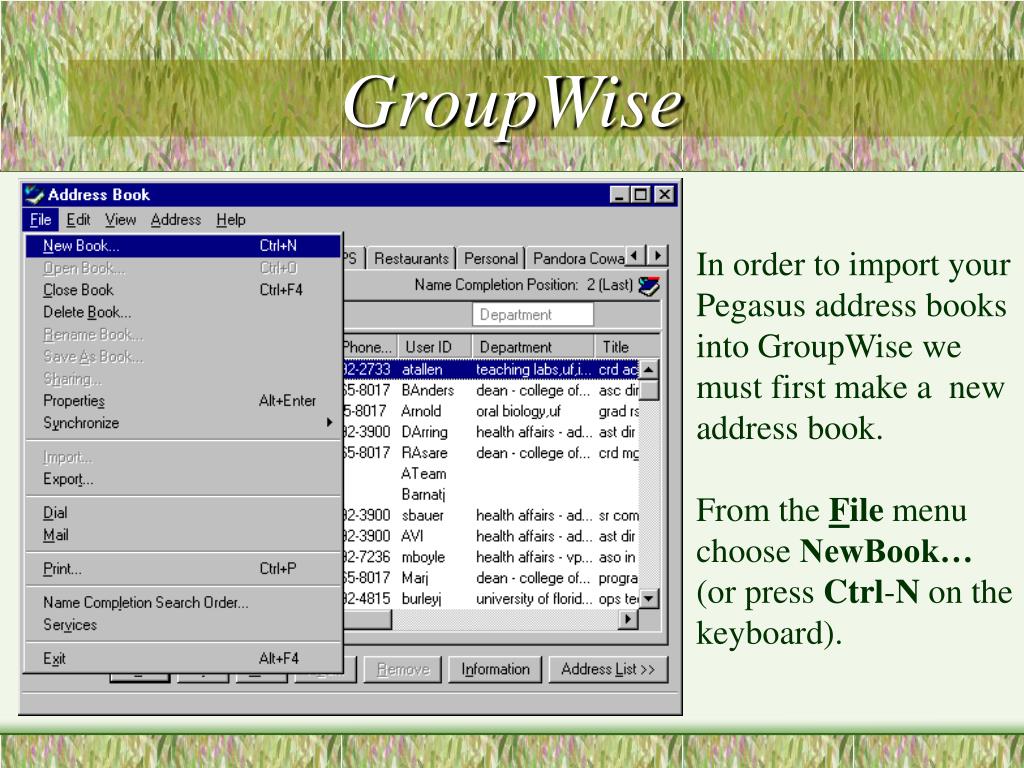
Task: Click the horizontal scrollbar right arrow
Action: point(628,618)
